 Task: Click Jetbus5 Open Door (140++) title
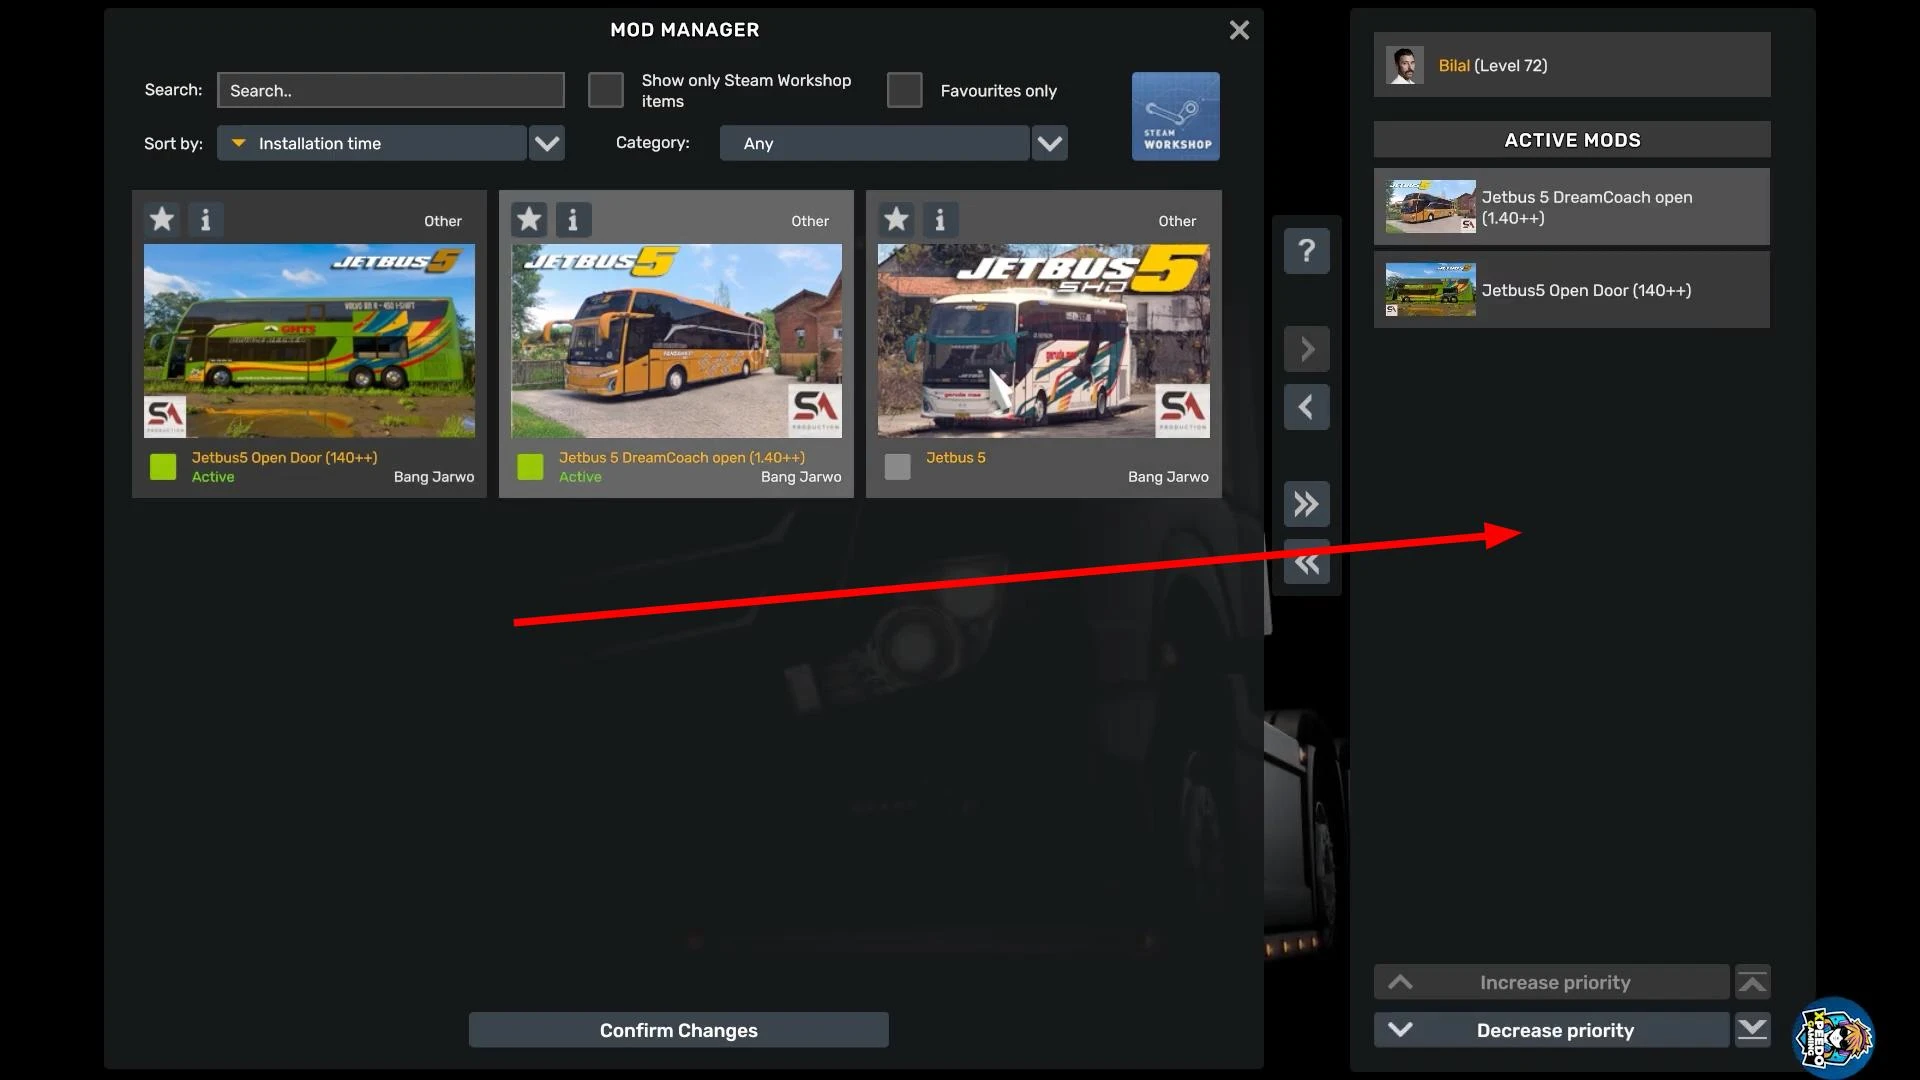click(x=284, y=457)
